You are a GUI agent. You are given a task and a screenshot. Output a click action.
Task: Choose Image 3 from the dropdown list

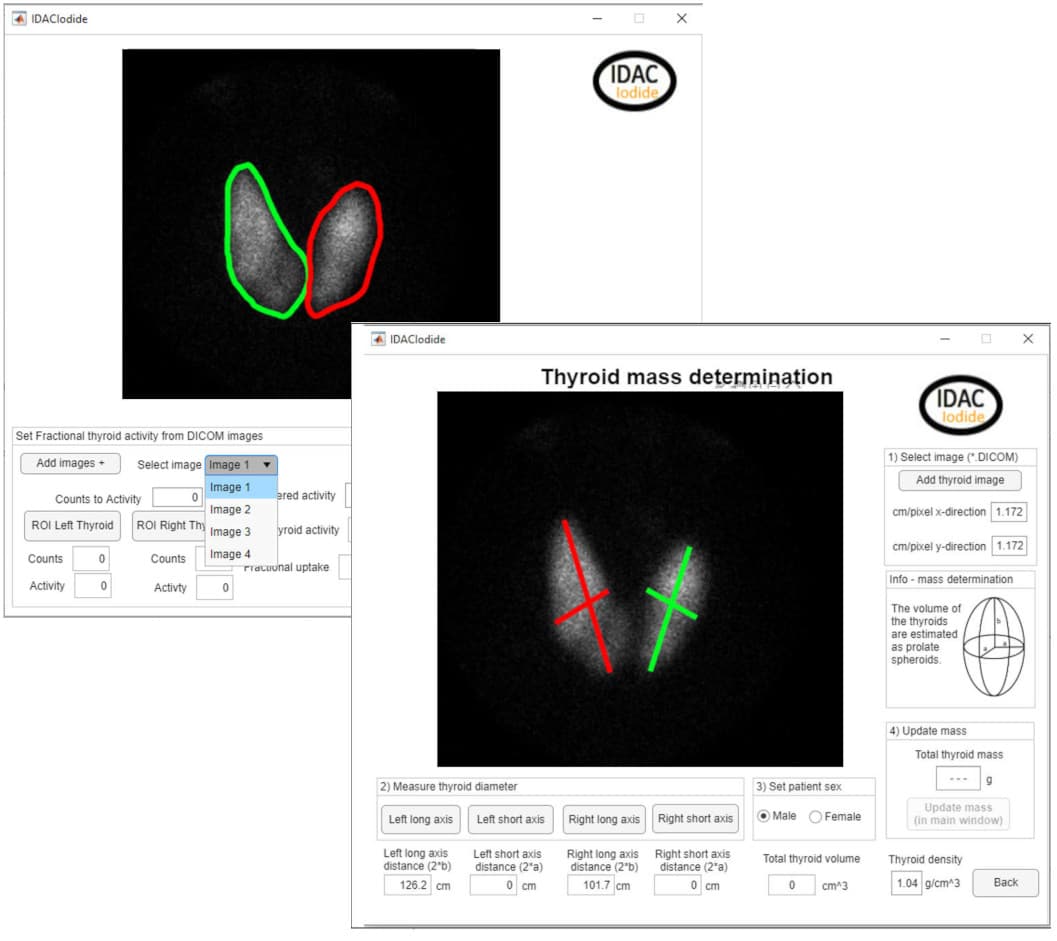231,532
